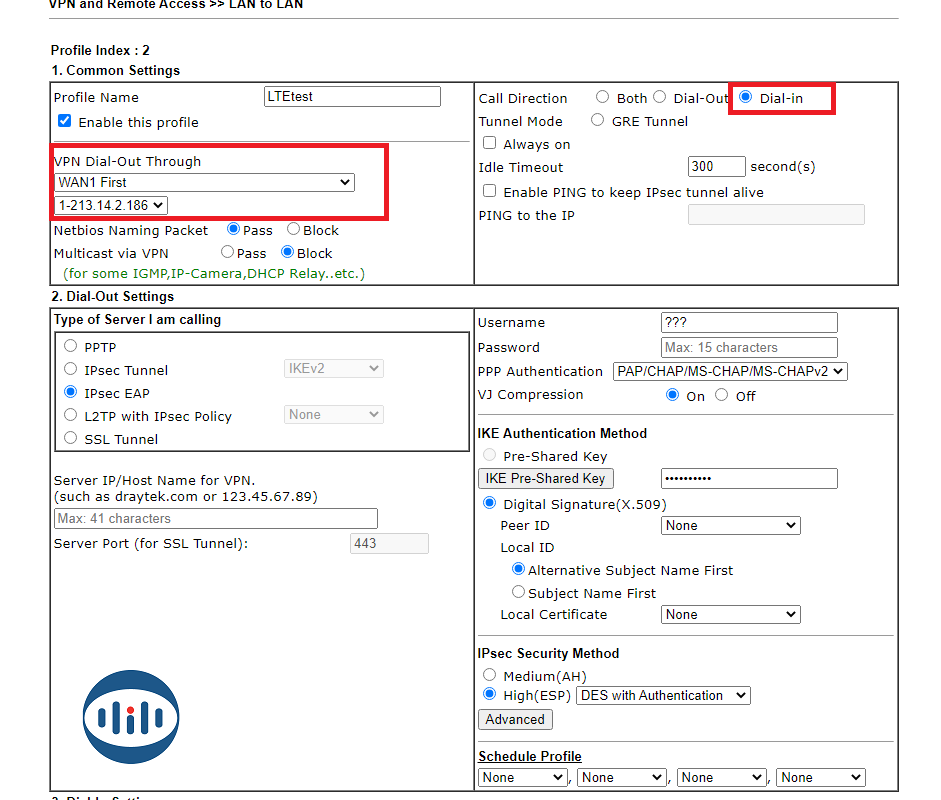Screen dimensions: 941x800
Task: Select PPTP server type
Action: [71, 346]
